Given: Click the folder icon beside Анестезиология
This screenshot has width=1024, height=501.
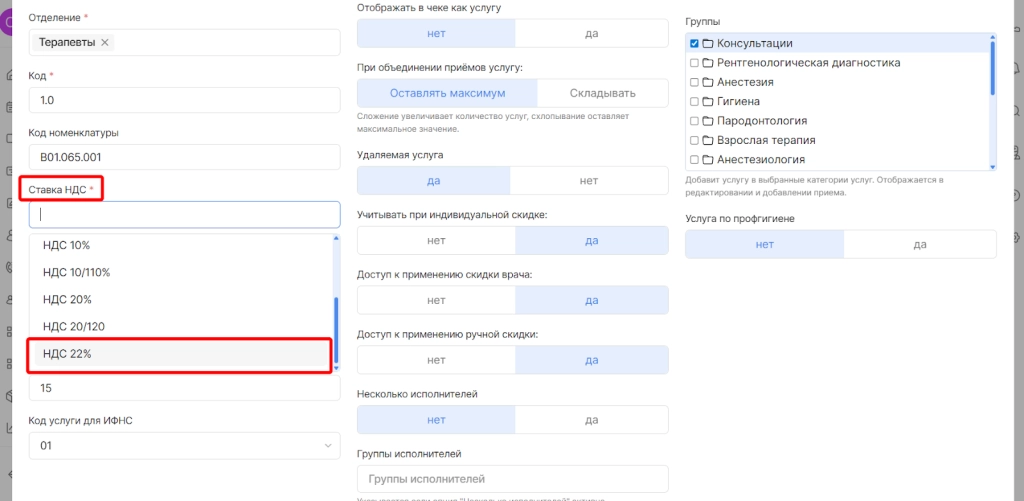Looking at the screenshot, I should click(x=707, y=160).
